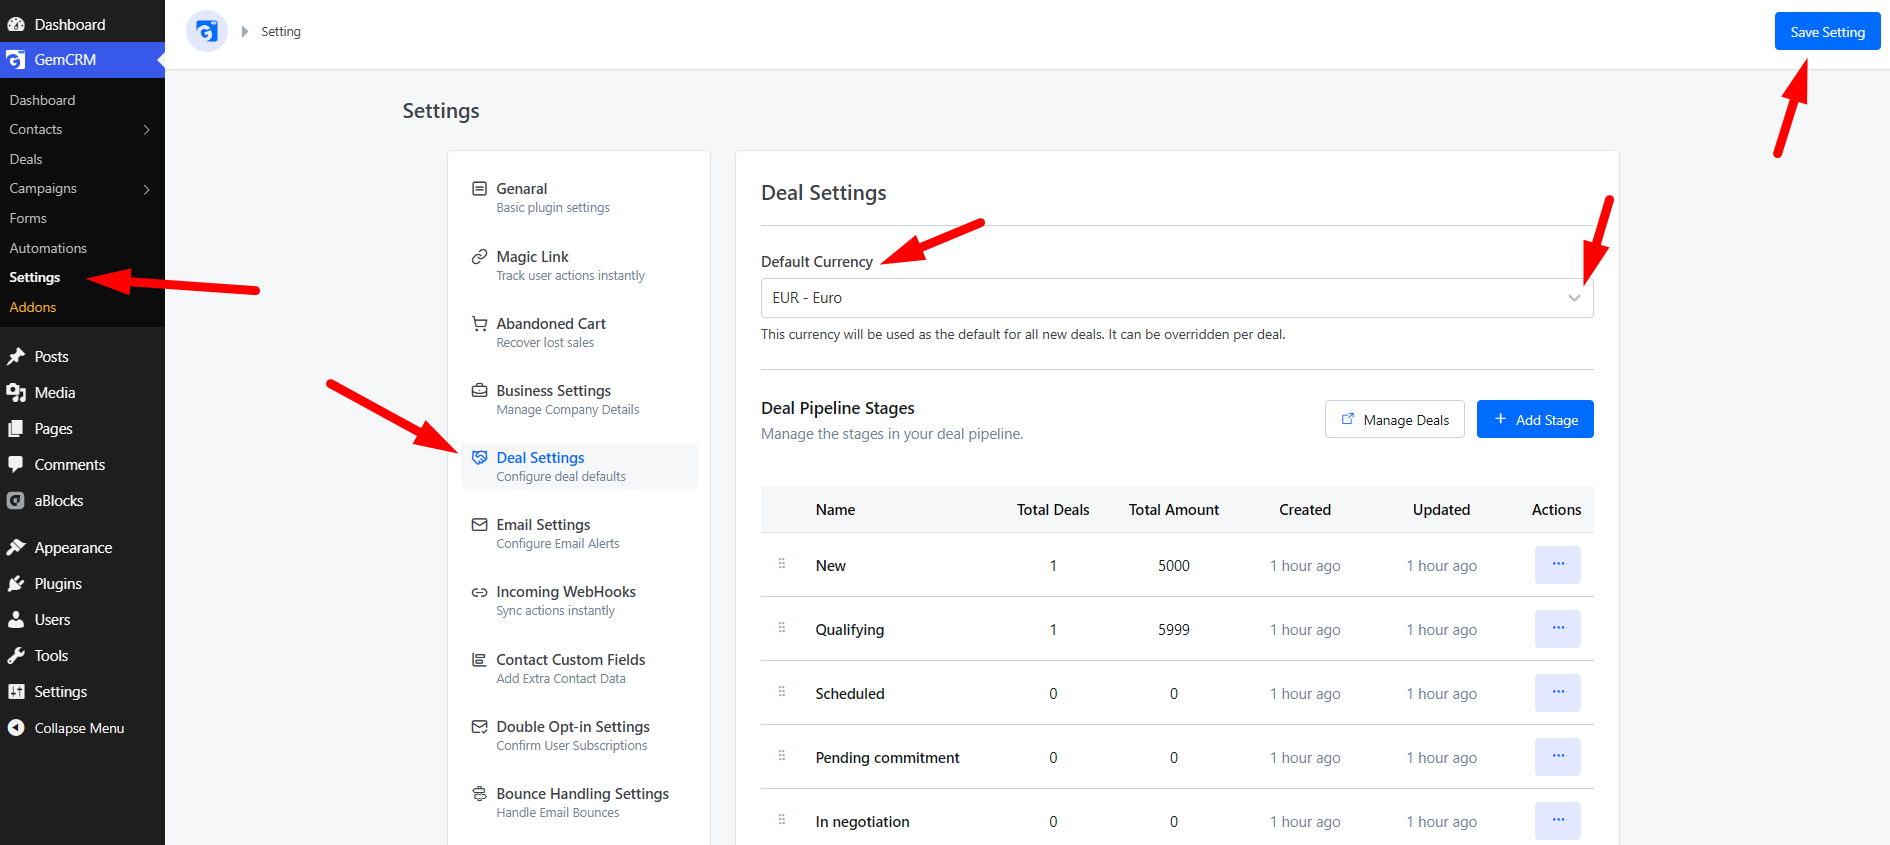Select Incoming WebHooks in settings list
Screen dimensions: 1890x845
click(579, 600)
